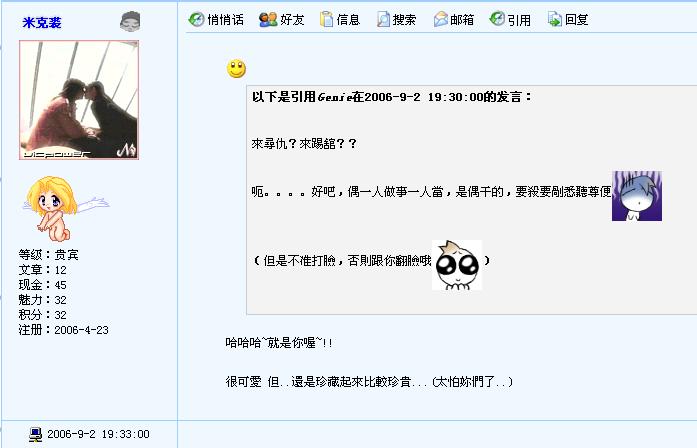Screen dimensions: 697x448
Task: Open the 邮箱 mailbox envelope icon
Action: [x=441, y=20]
